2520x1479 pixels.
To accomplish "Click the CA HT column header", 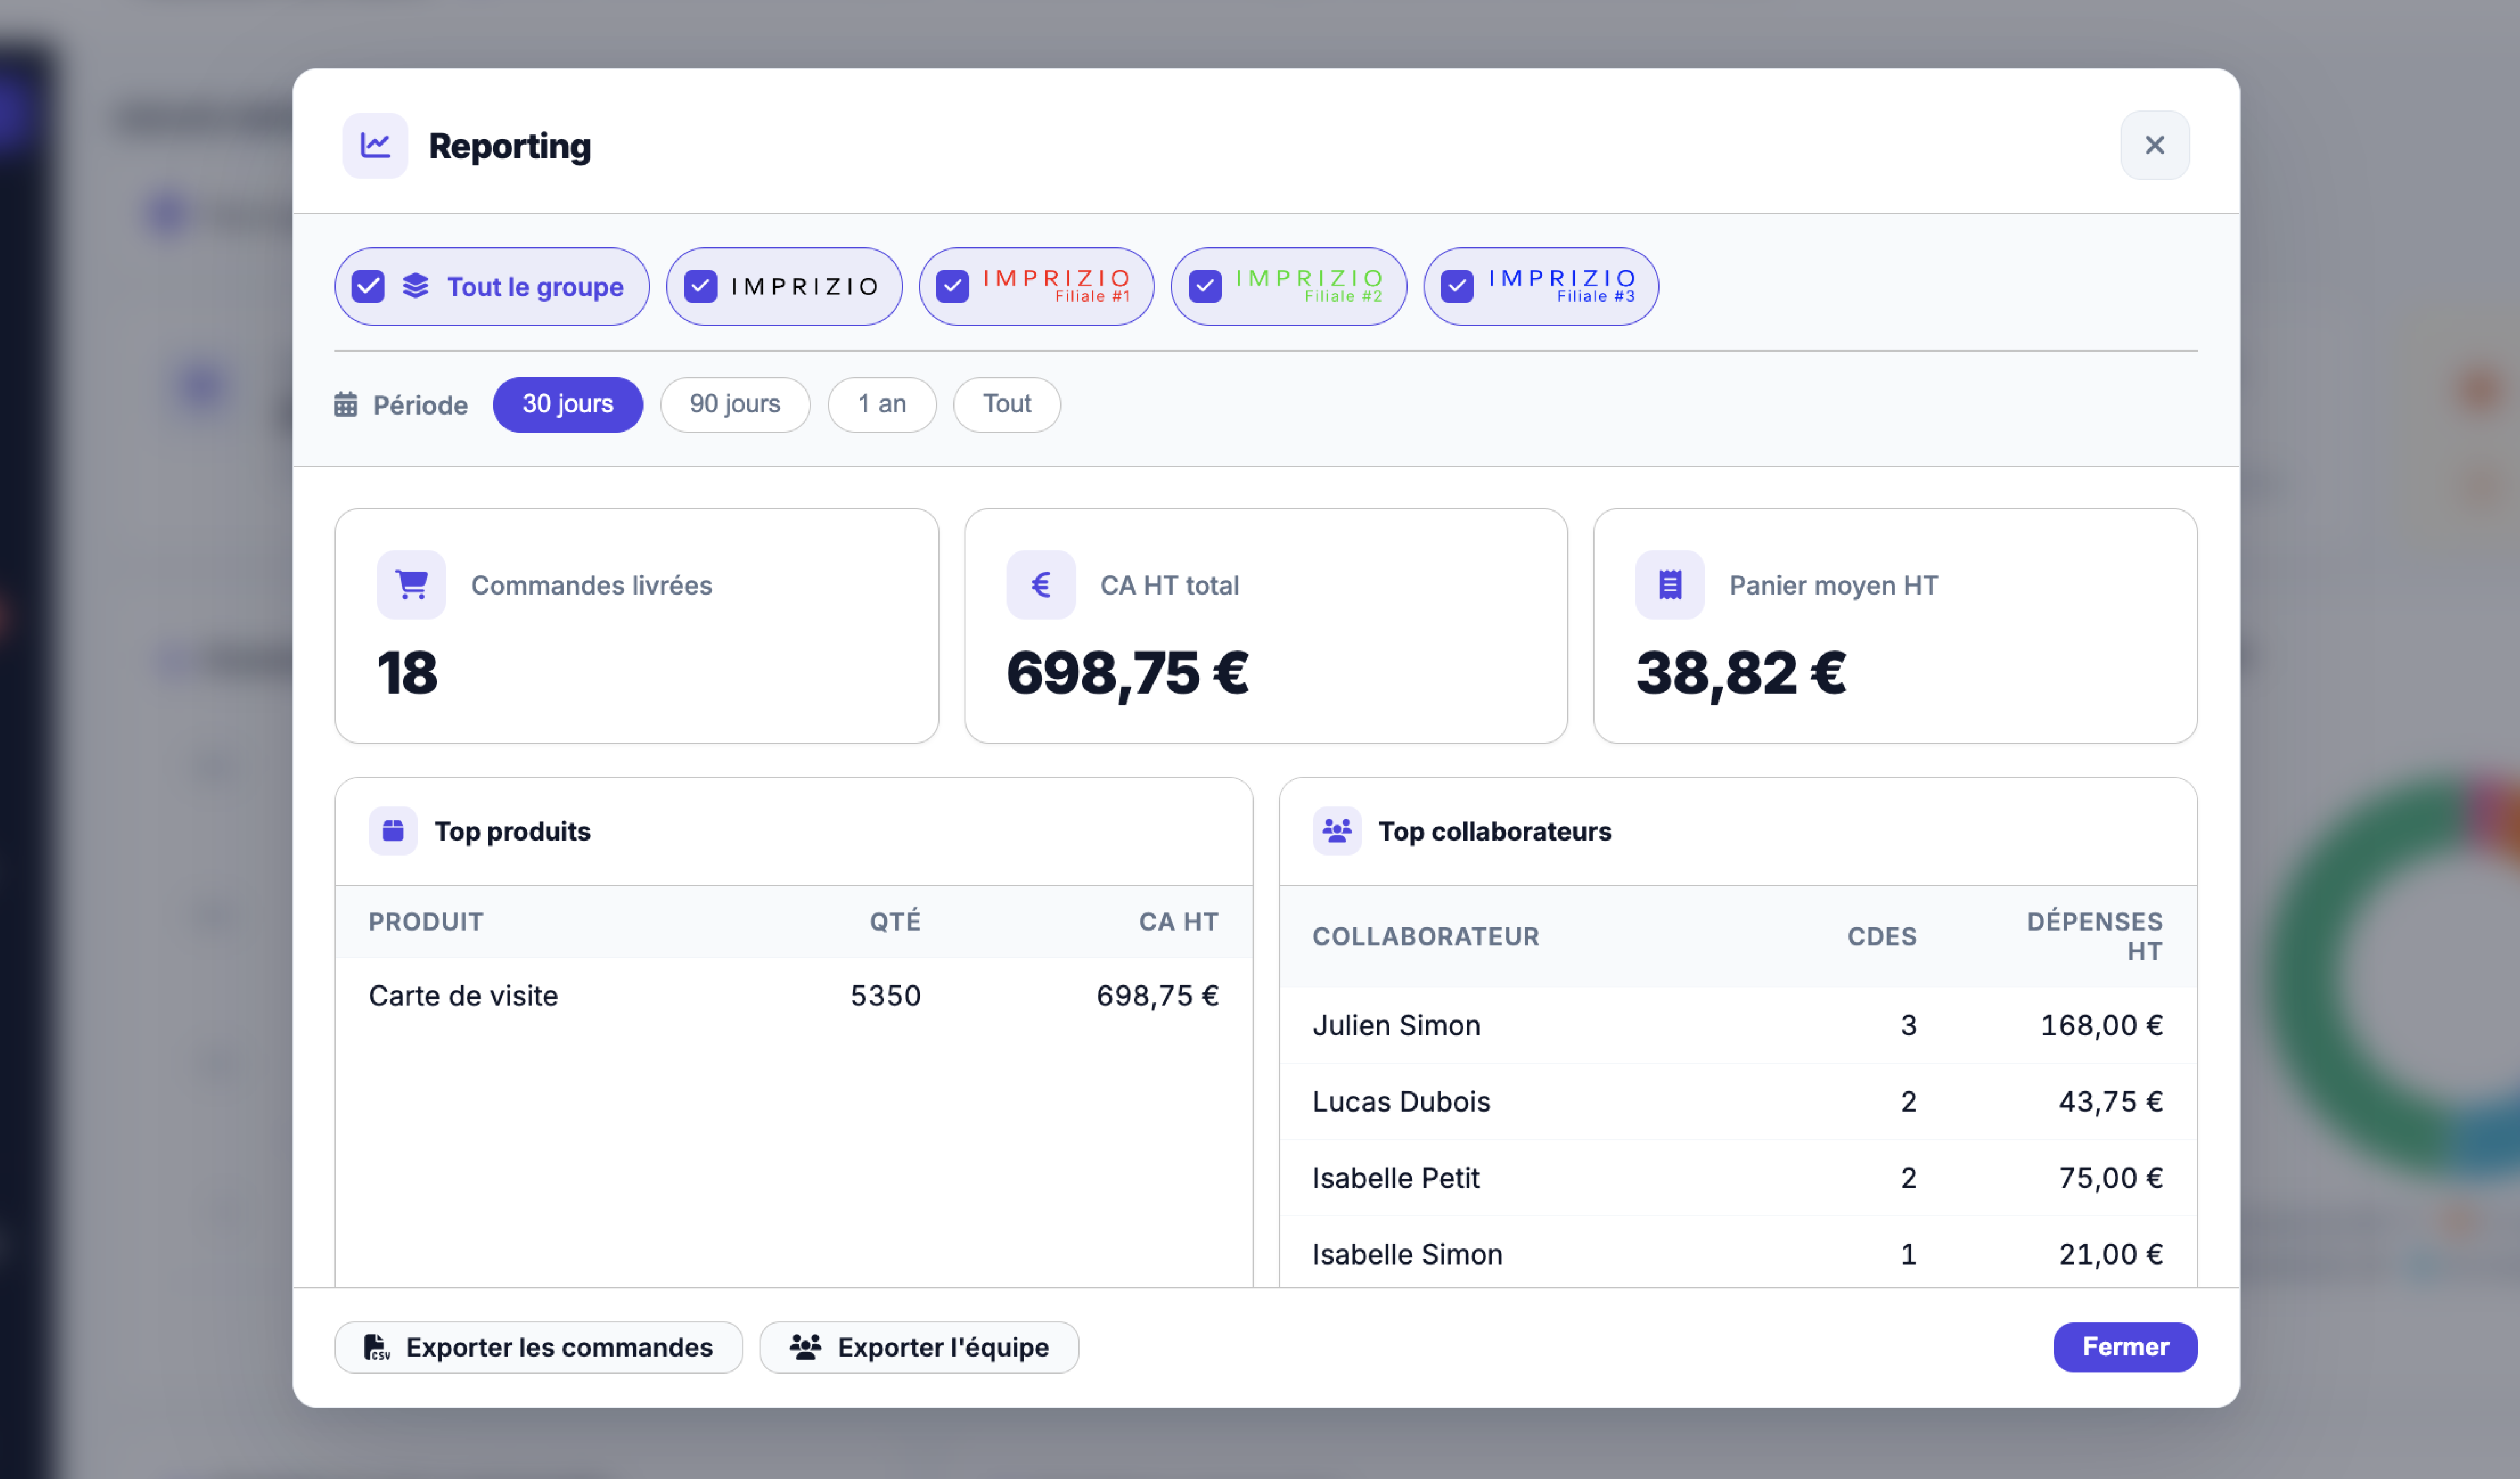I will tap(1179, 922).
